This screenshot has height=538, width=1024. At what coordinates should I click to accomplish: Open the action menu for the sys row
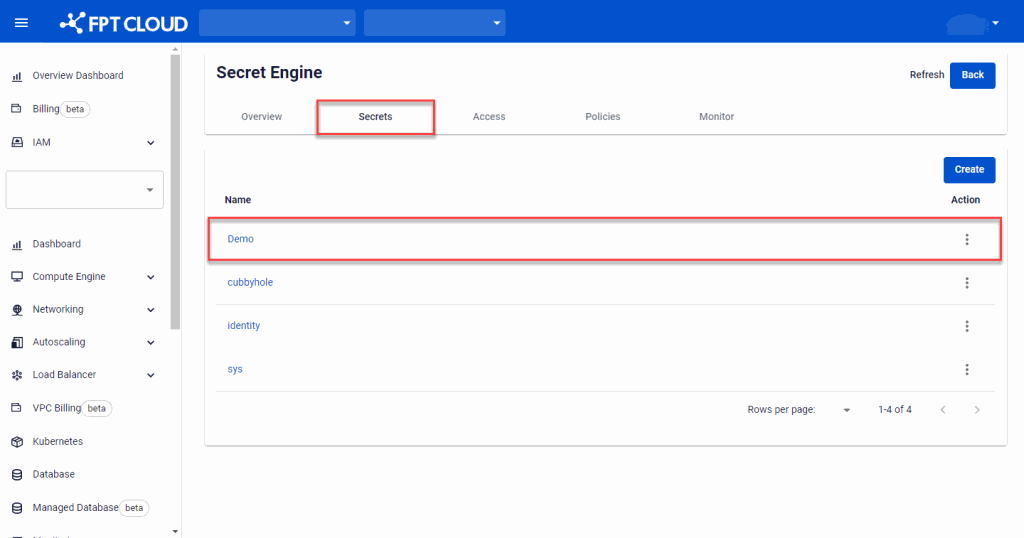pyautogui.click(x=967, y=370)
